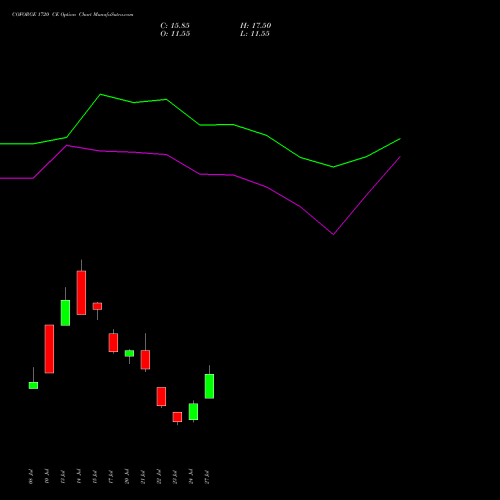Image resolution: width=500 pixels, height=500 pixels.
Task: Select the high value H: 17.50
Action: point(255,26)
